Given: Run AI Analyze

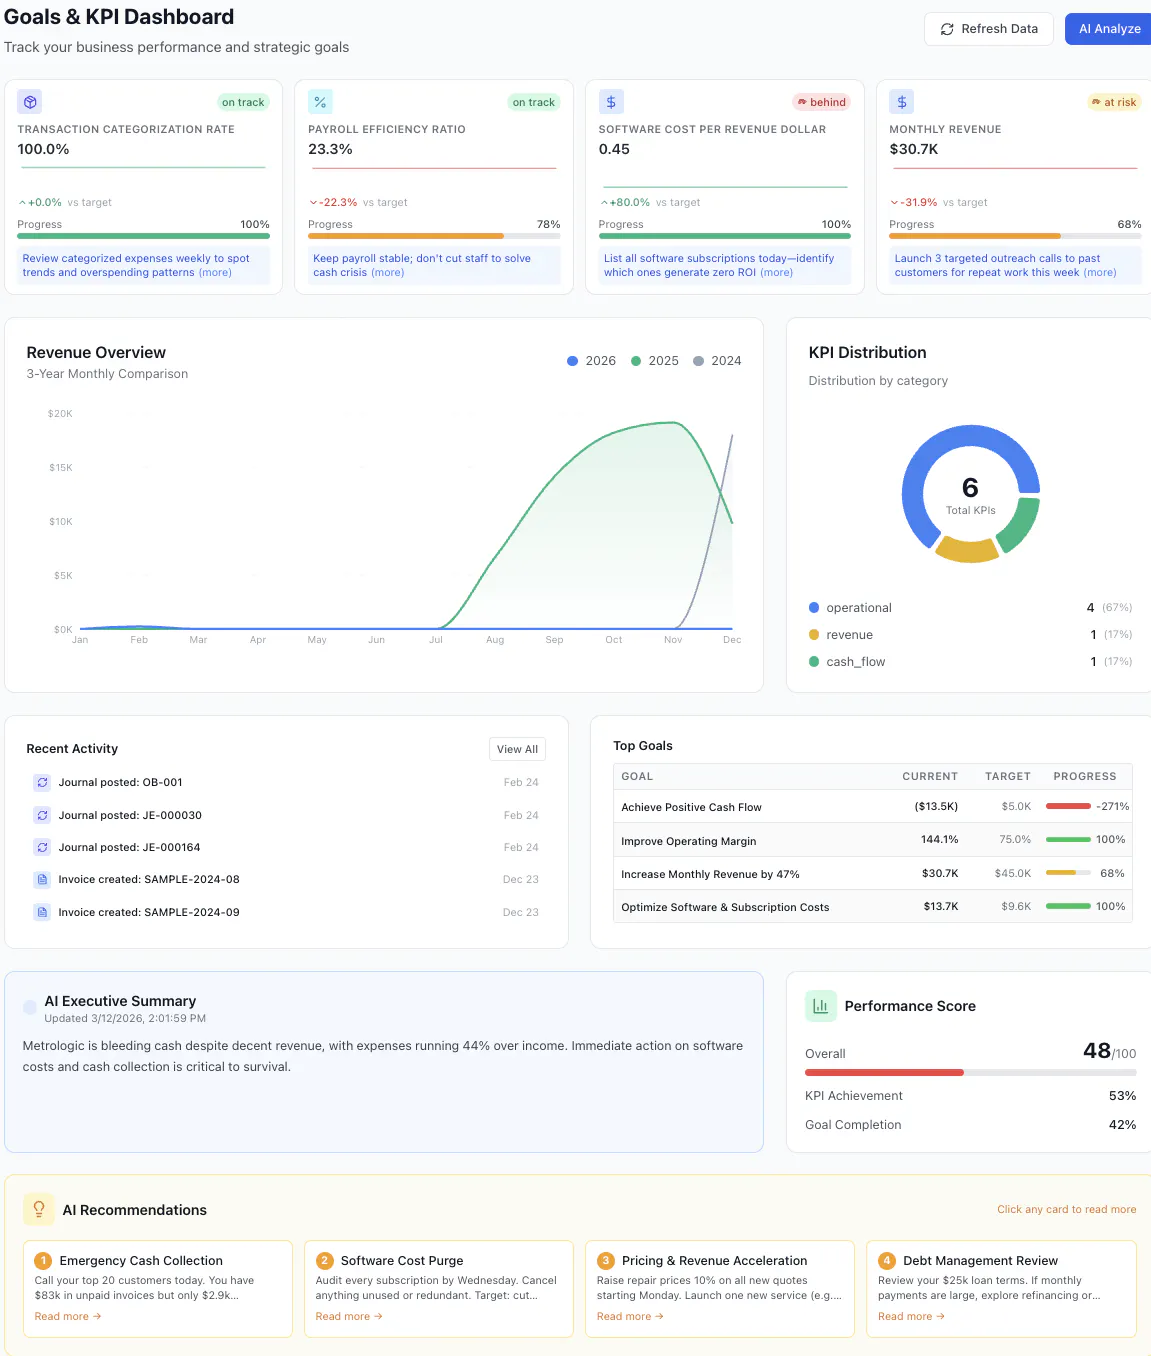Looking at the screenshot, I should 1108,29.
